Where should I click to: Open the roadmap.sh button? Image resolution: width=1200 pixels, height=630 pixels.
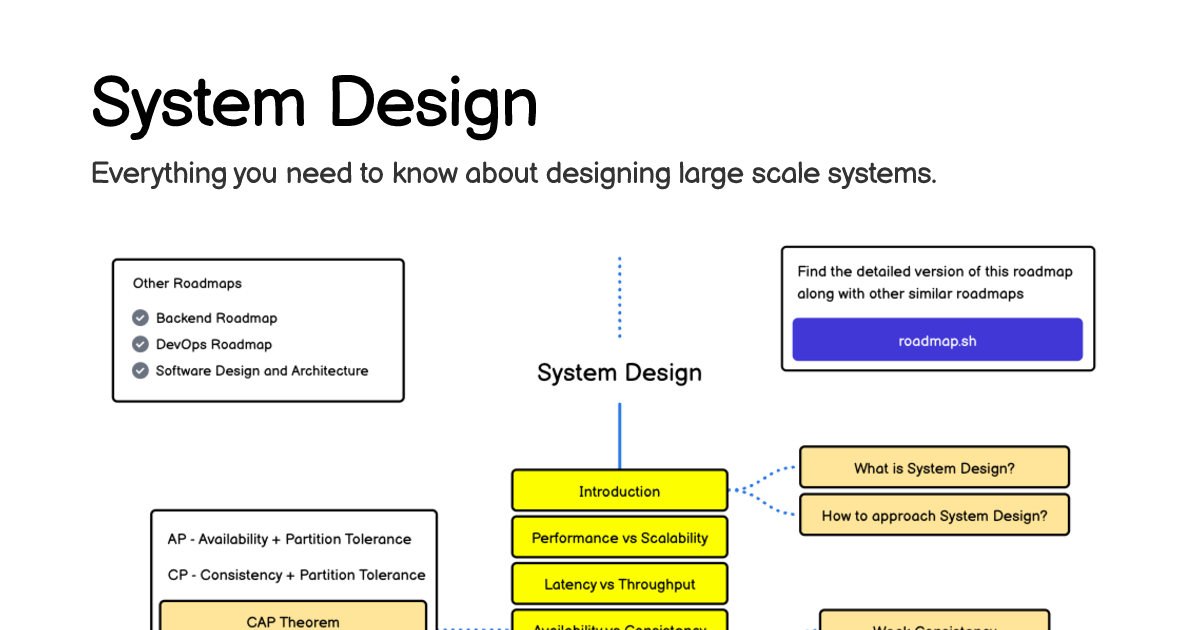[937, 339]
